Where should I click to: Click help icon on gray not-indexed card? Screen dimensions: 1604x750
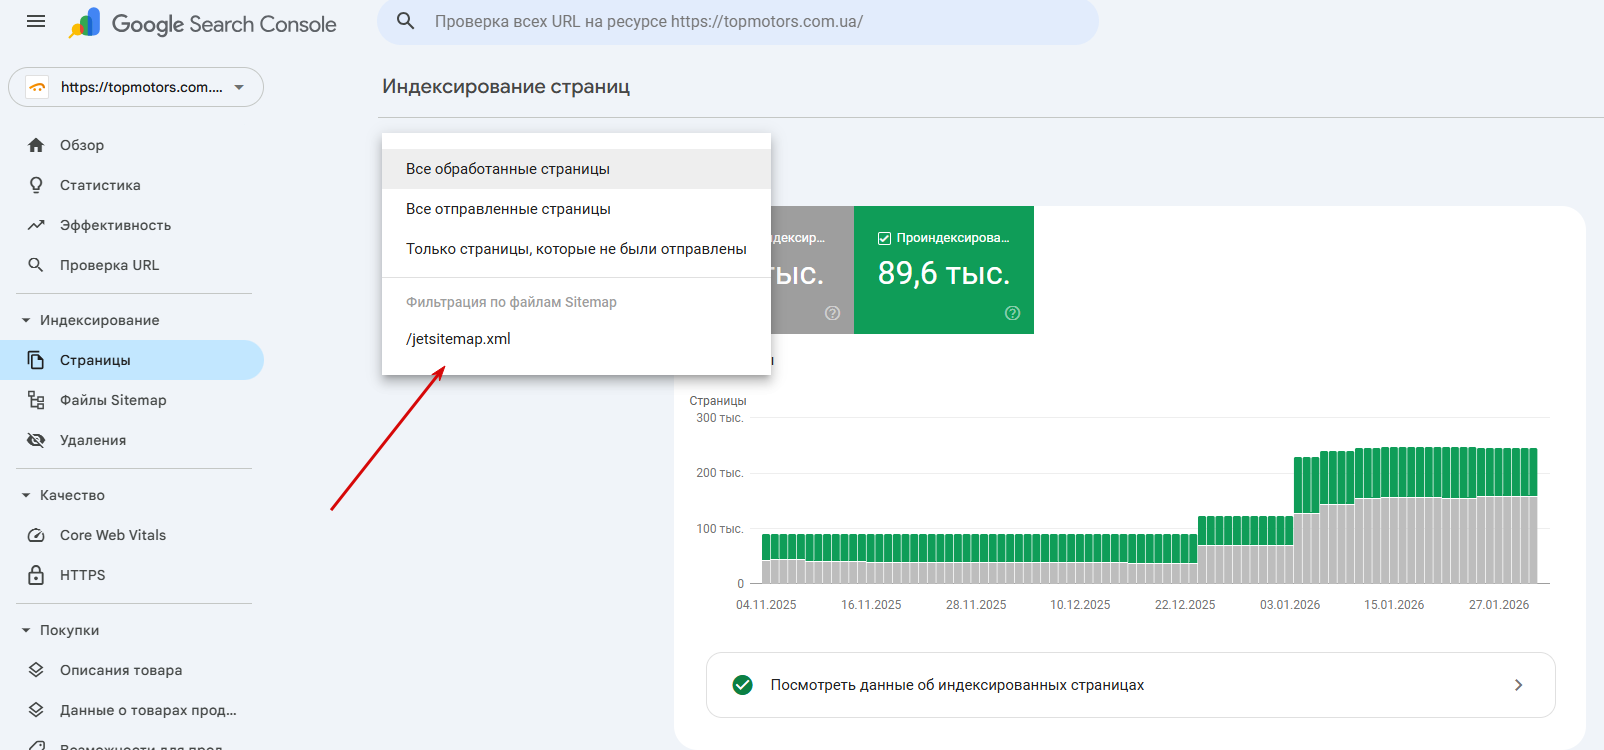832,313
